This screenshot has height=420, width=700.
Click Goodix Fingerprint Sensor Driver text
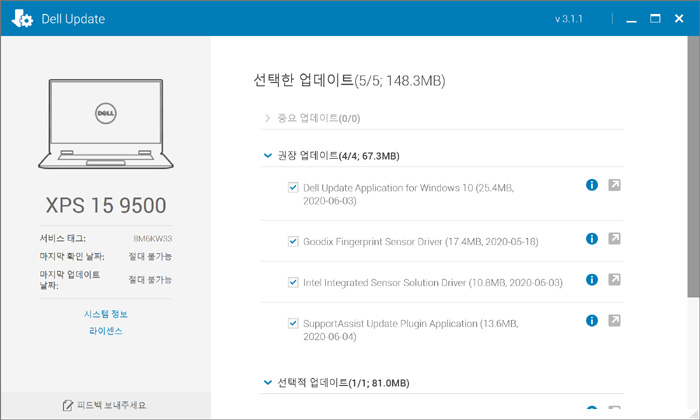tap(421, 241)
